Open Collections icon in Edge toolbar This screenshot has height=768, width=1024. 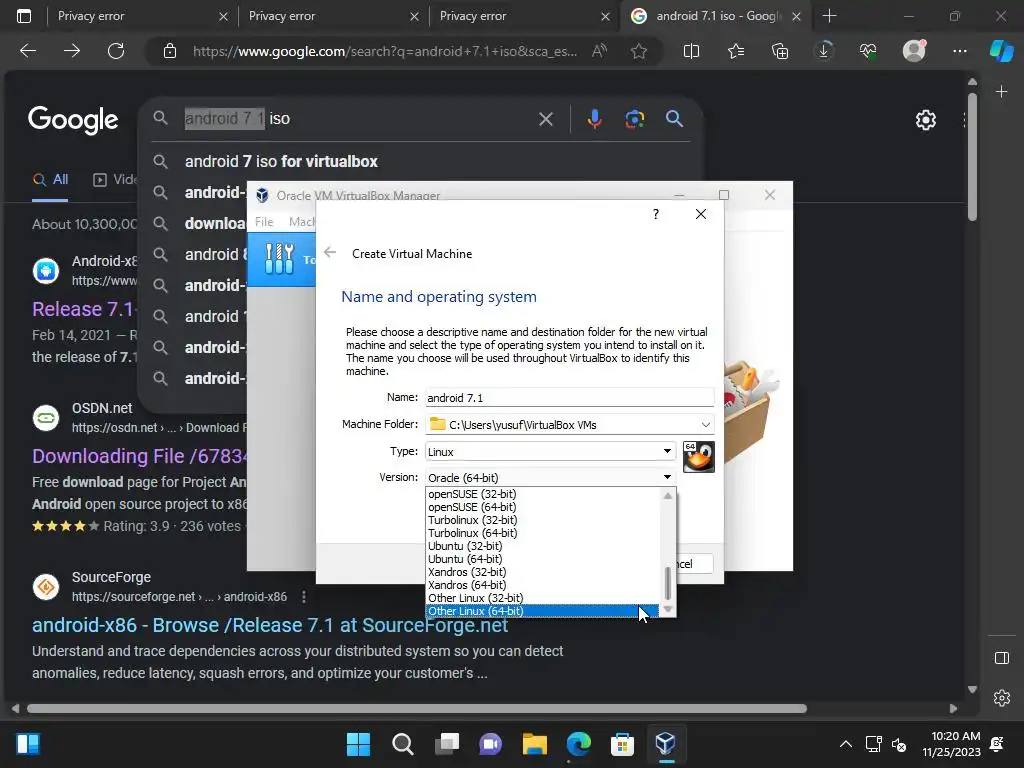pos(780,51)
